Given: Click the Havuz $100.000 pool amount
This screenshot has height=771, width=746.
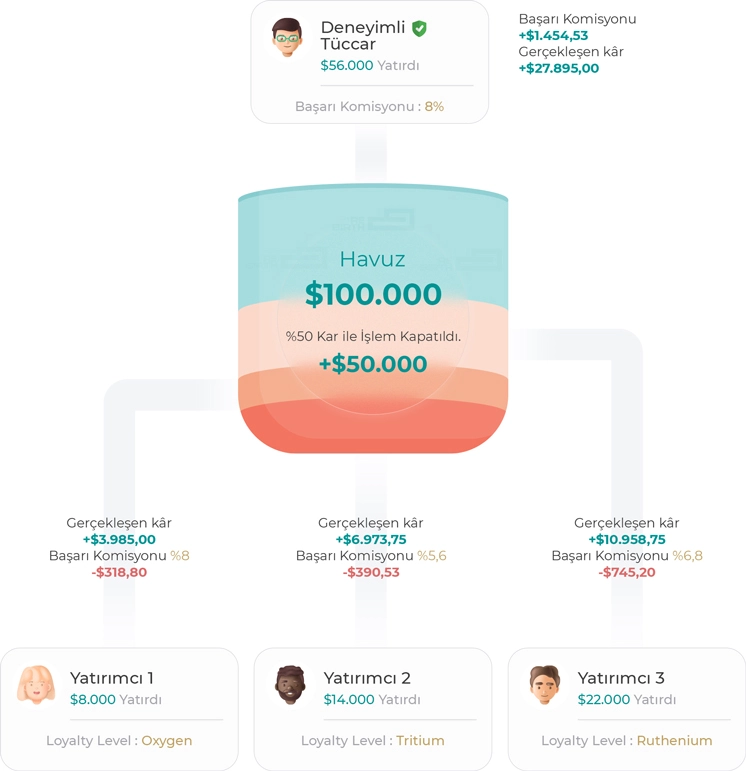Looking at the screenshot, I should point(373,294).
